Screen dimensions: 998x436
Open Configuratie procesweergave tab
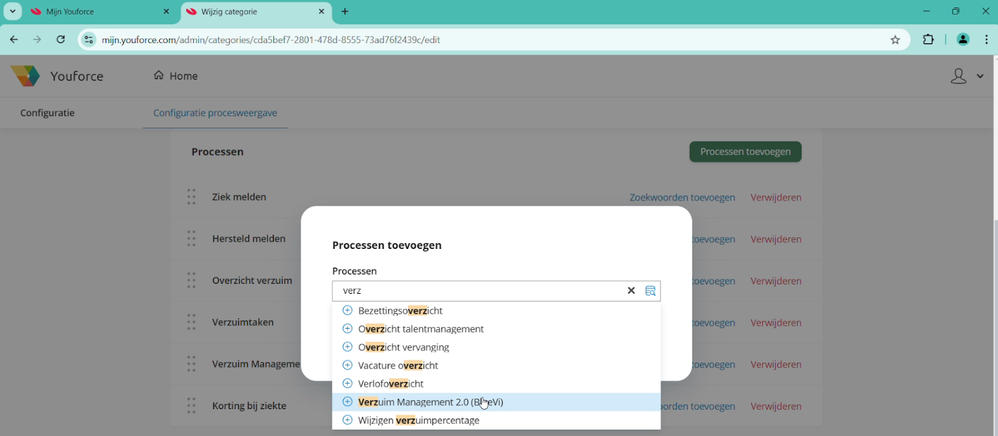pyautogui.click(x=215, y=113)
